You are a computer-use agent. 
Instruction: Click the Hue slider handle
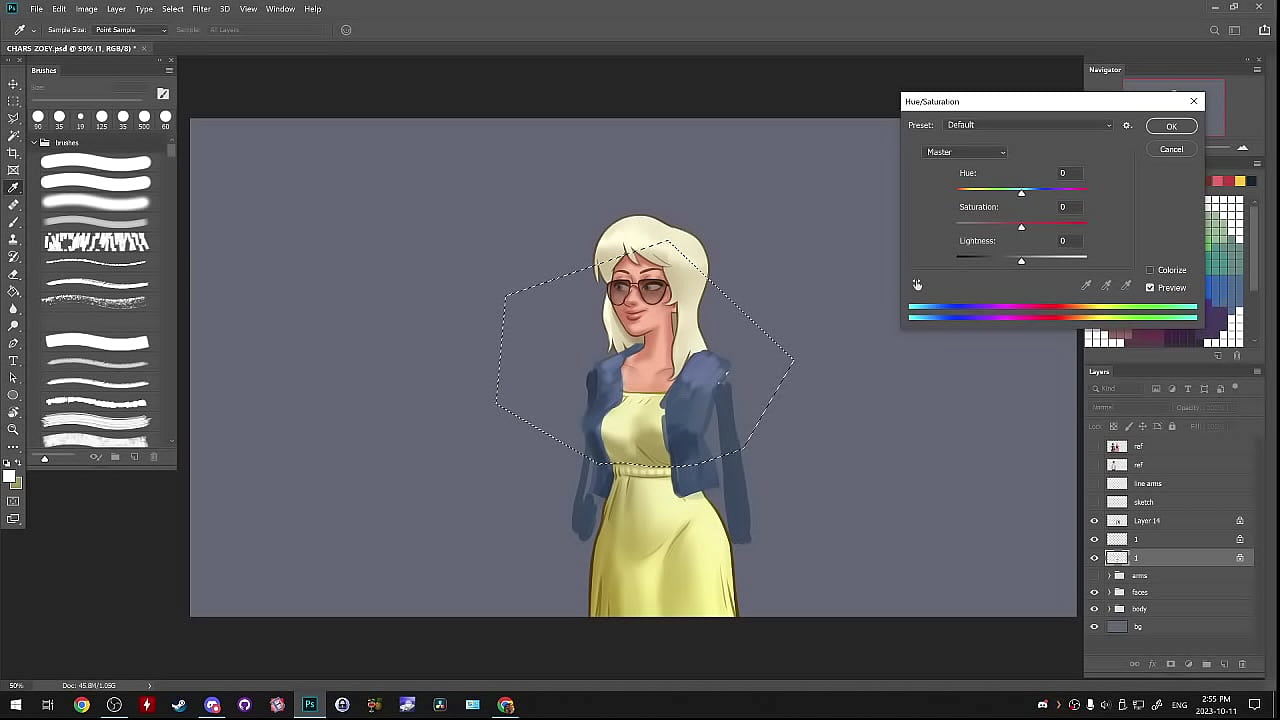point(1021,193)
